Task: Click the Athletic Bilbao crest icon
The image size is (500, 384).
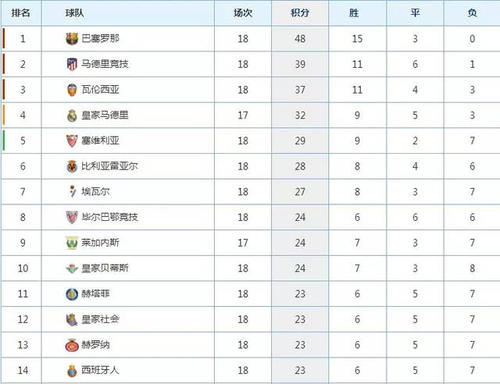Action: pyautogui.click(x=72, y=217)
